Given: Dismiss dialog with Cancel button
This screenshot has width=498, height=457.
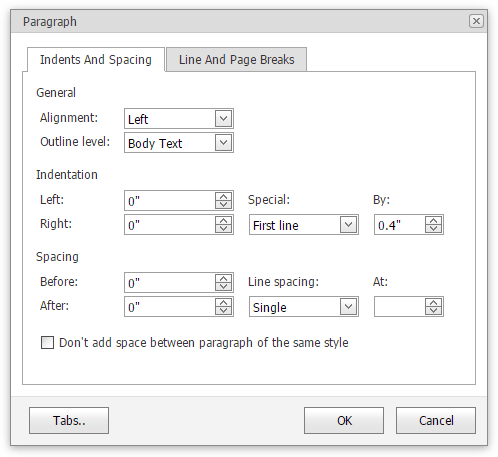Looking at the screenshot, I should pos(436,420).
